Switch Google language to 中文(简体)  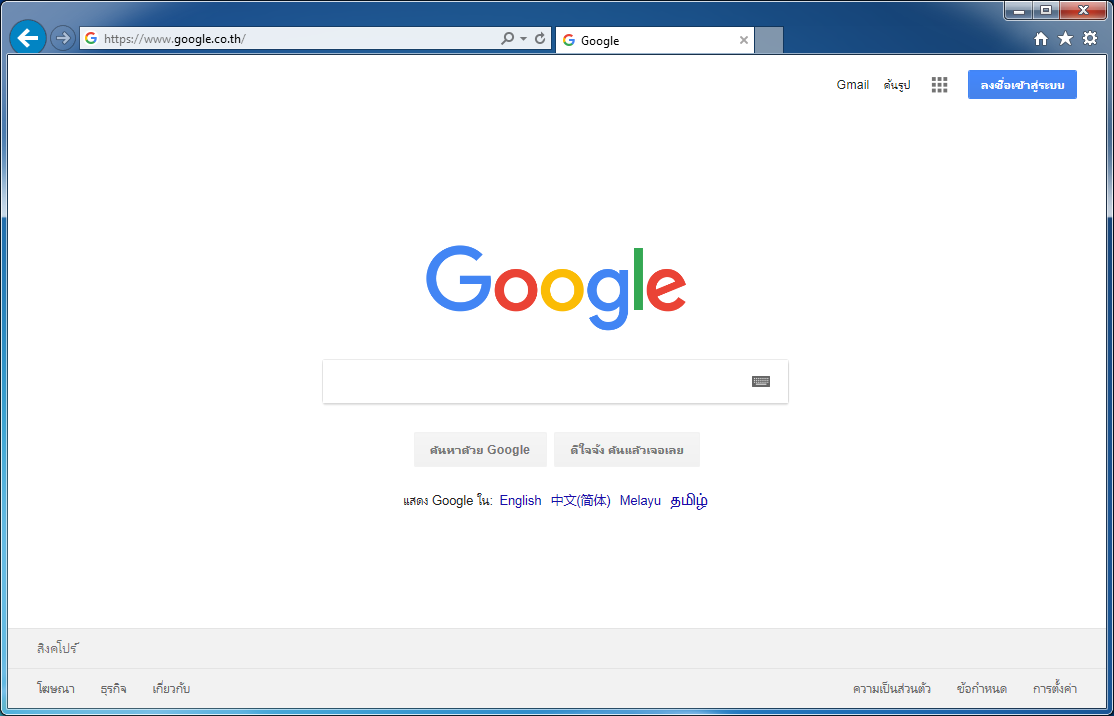580,501
